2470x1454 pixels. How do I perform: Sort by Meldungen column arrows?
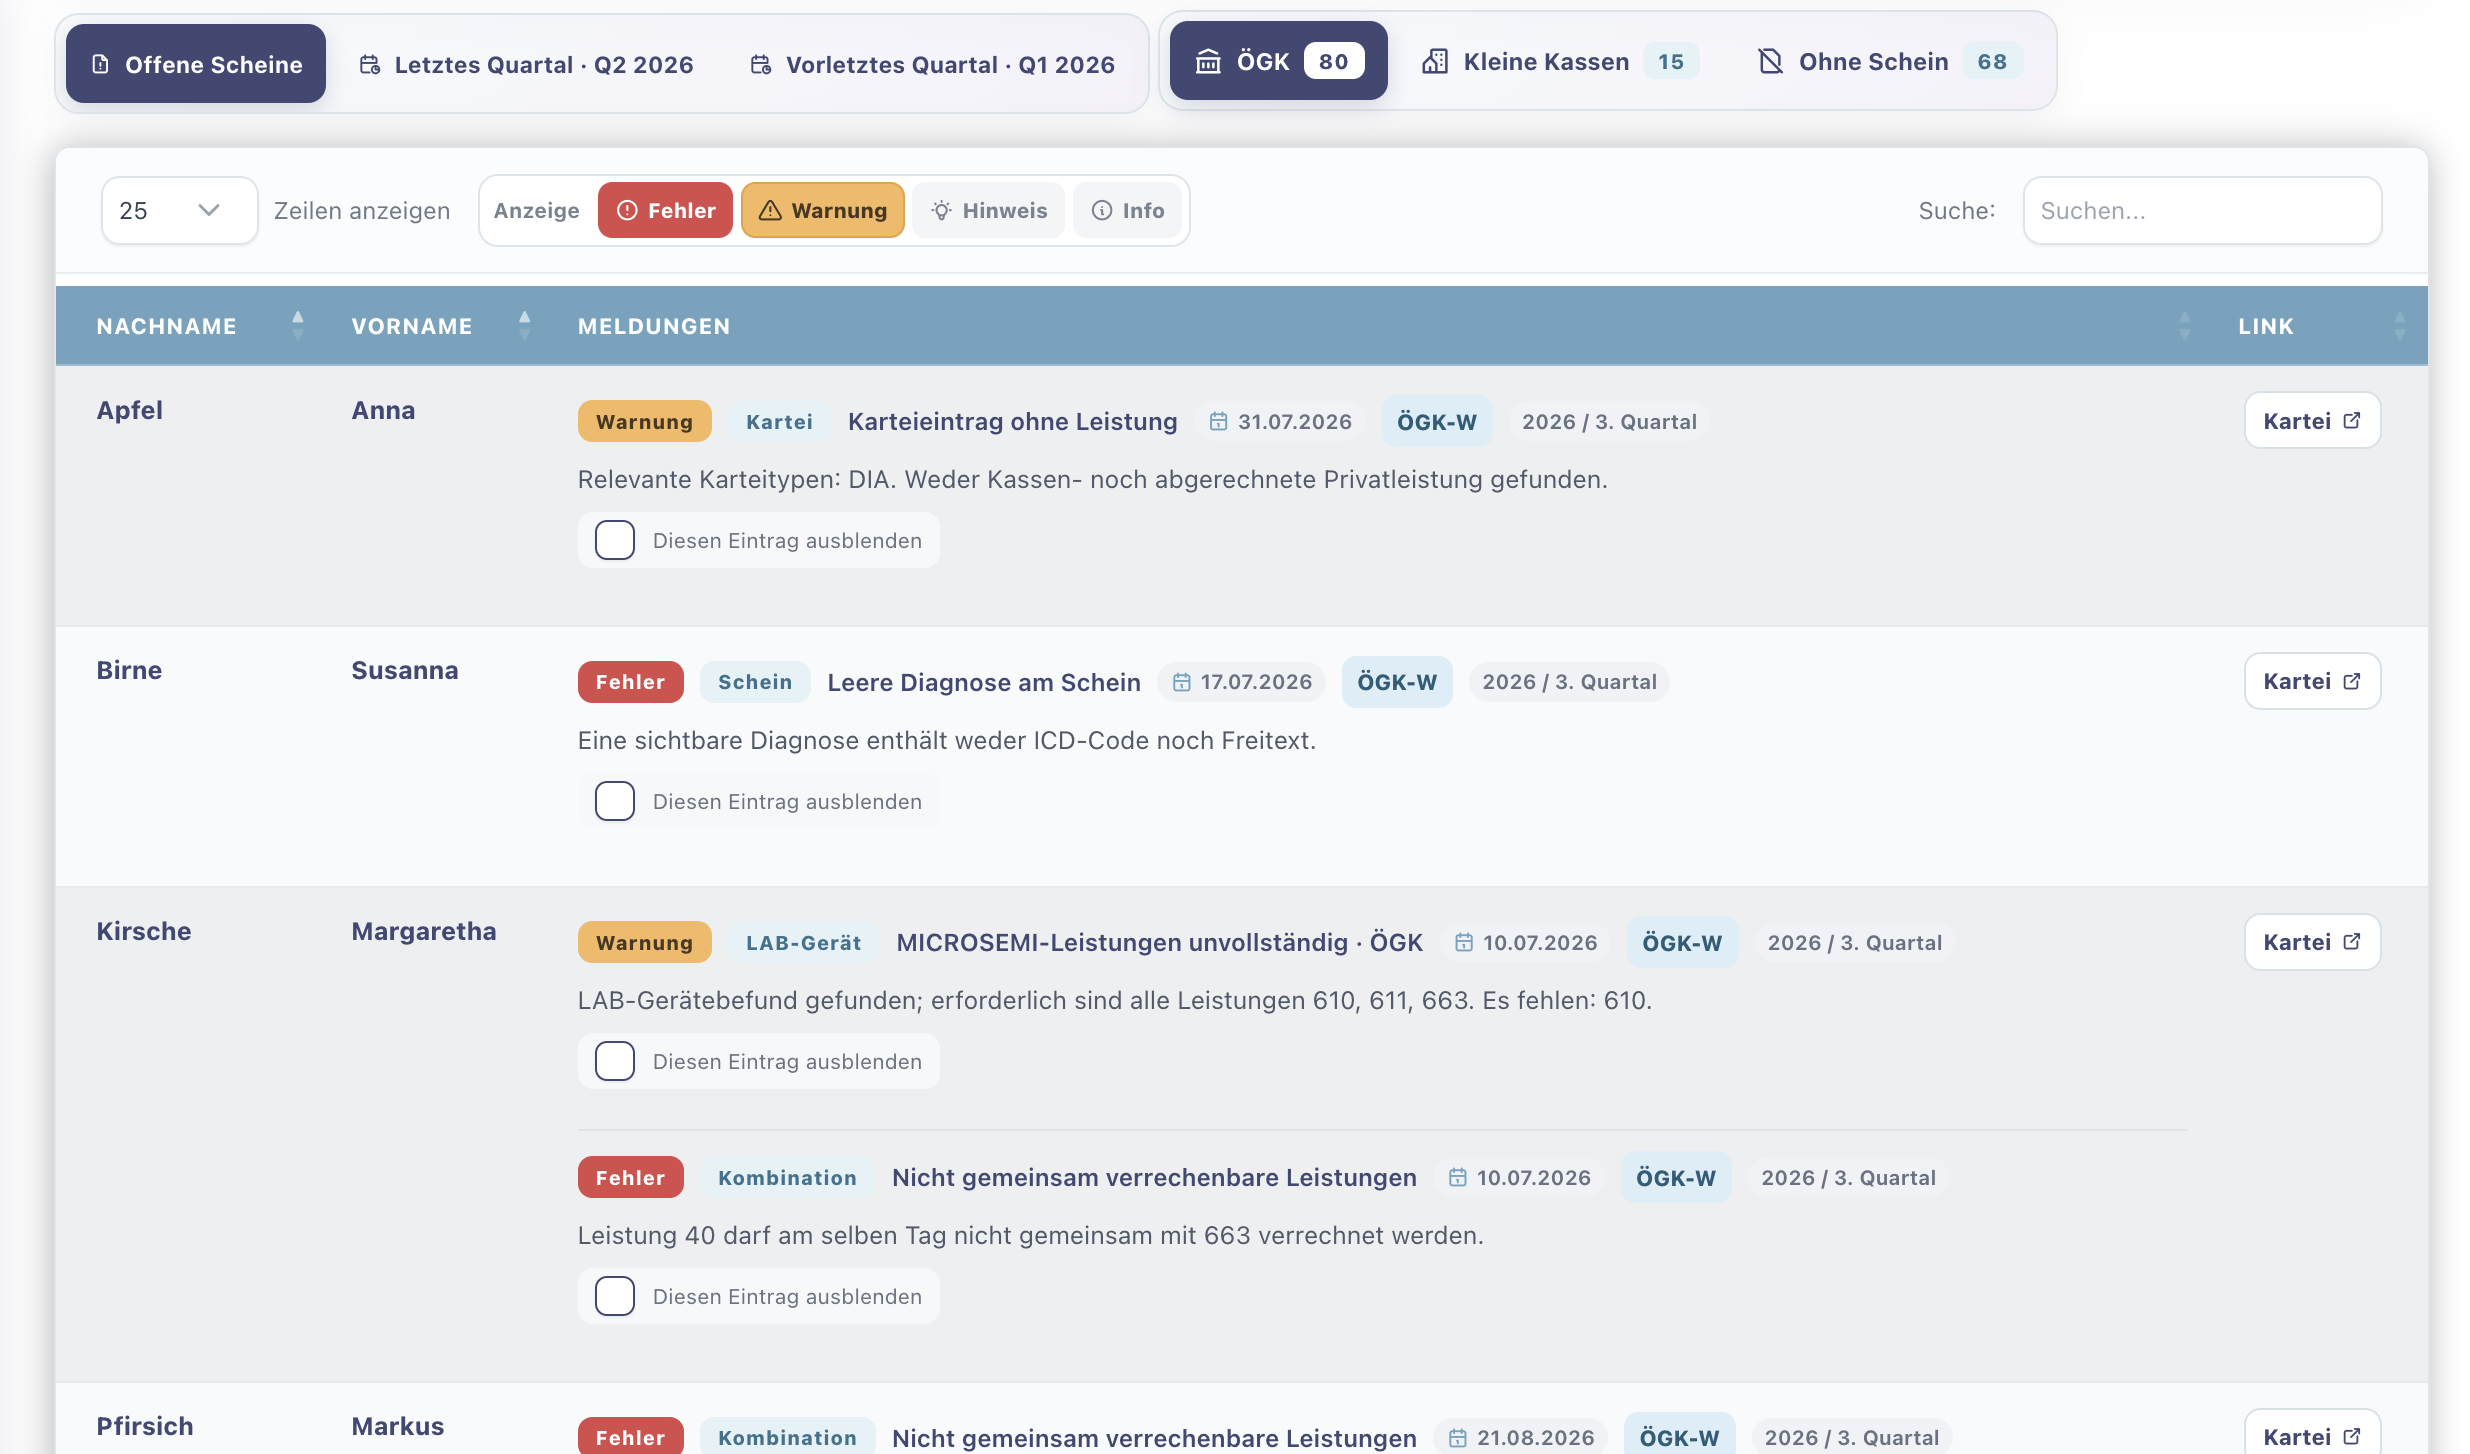2184,325
